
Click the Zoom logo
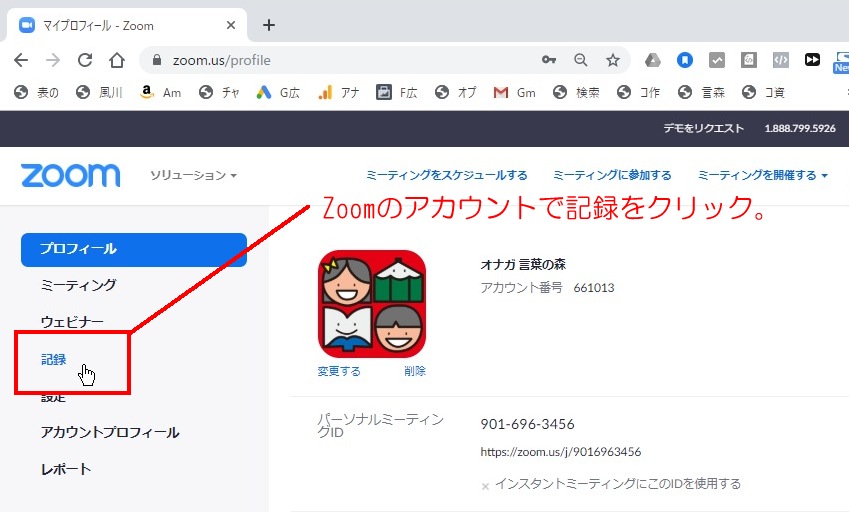point(70,175)
